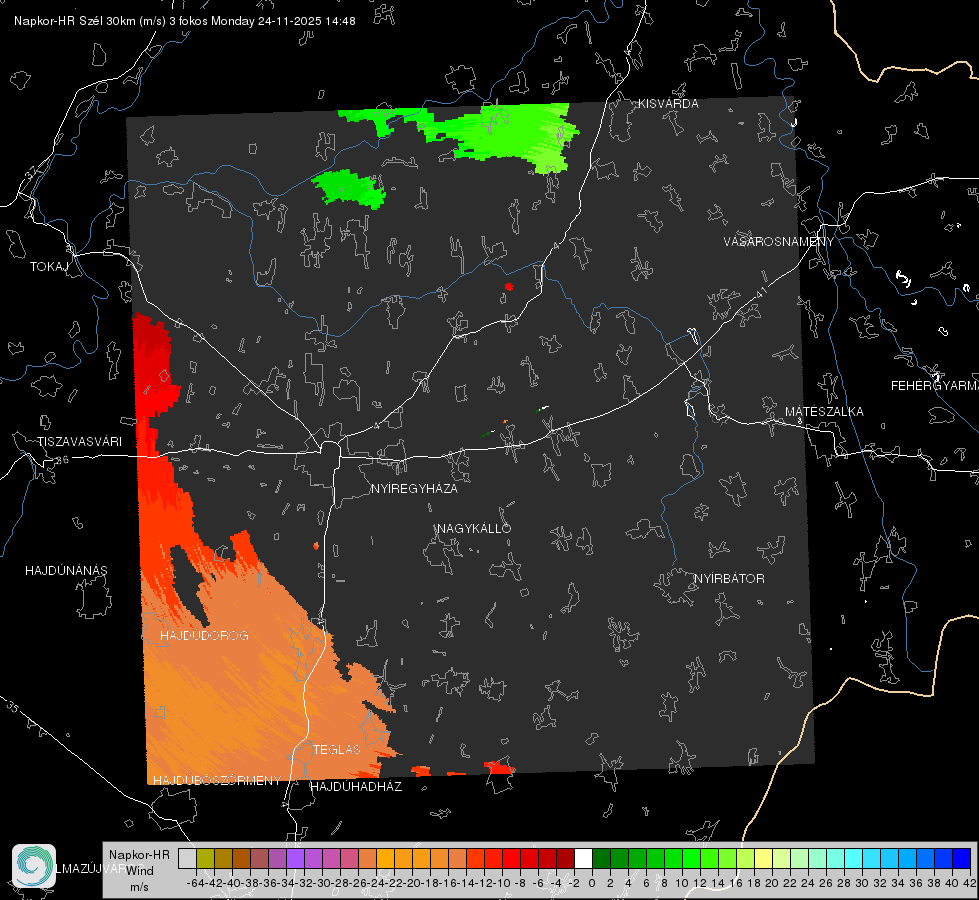The height and width of the screenshot is (900, 979).
Task: Click the '-64' legend value
Action: tap(196, 883)
